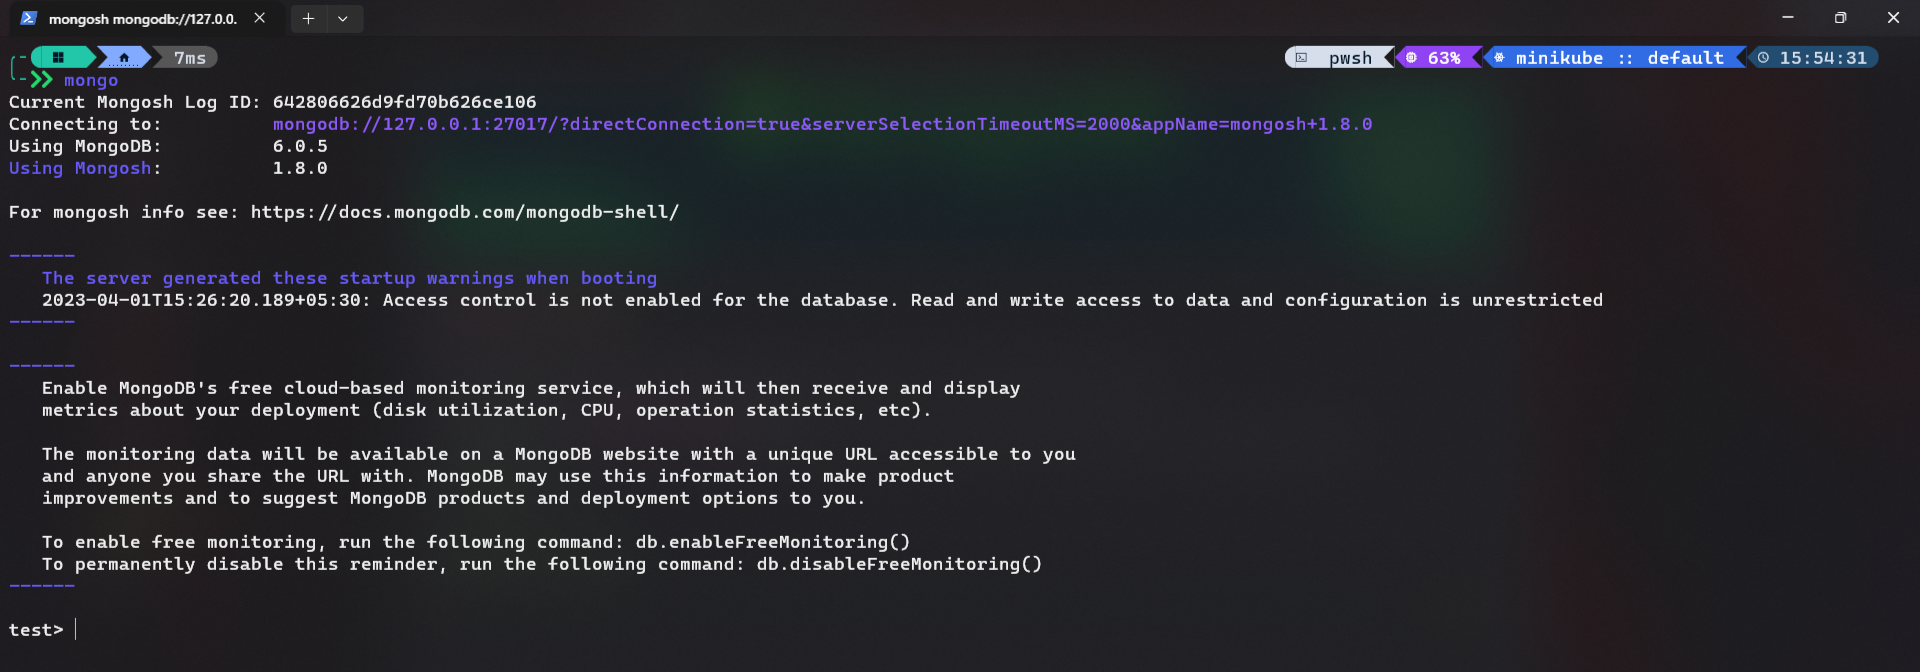Close the mongosh tab

pos(260,18)
